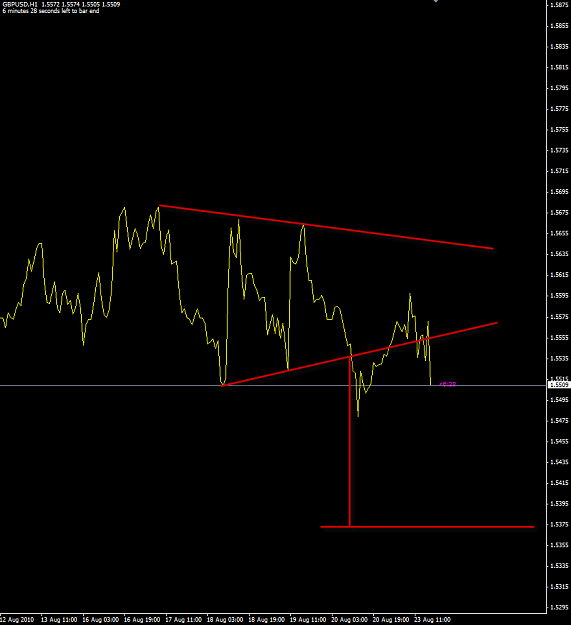571x625 pixels.
Task: Click the '16 Aug 03:00' time axis label
Action: 100,620
